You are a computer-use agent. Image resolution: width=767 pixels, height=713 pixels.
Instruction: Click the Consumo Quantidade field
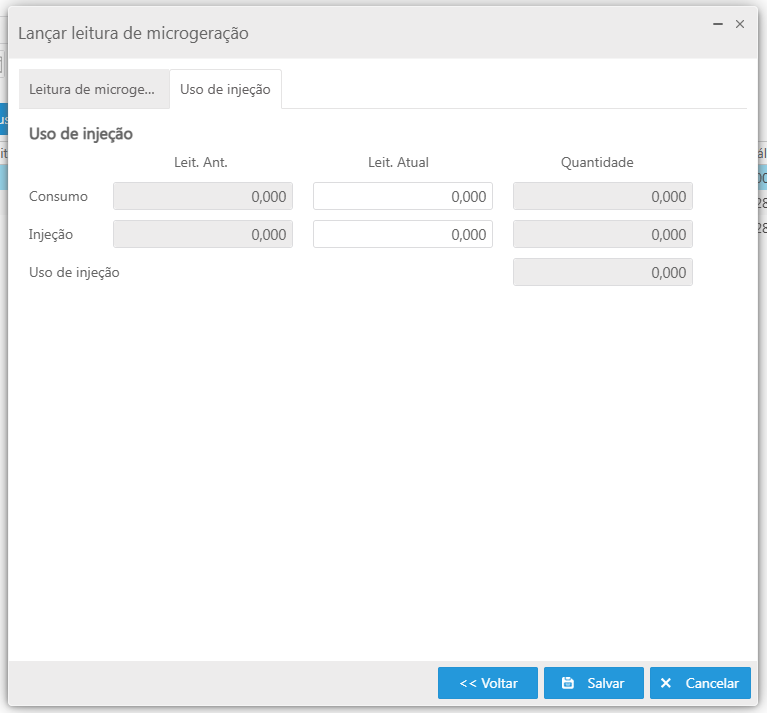tap(602, 197)
